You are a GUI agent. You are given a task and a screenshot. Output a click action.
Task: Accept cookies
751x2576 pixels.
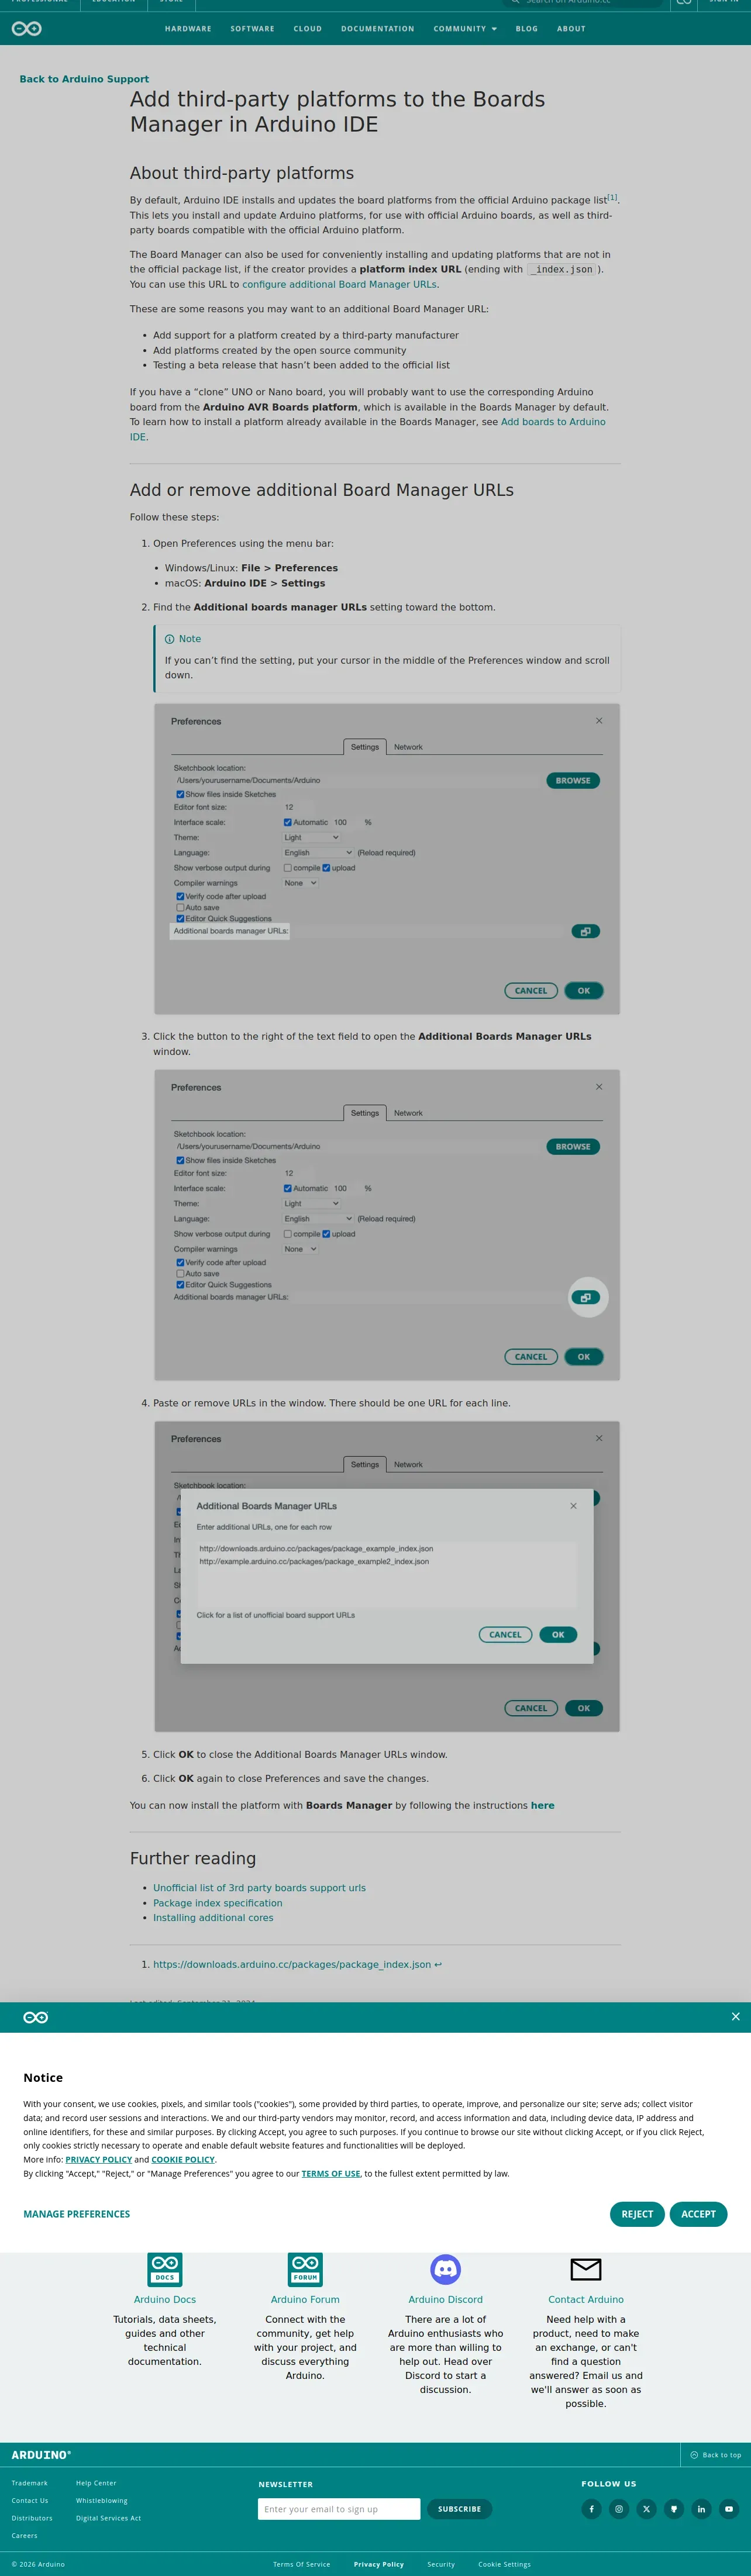(698, 2214)
